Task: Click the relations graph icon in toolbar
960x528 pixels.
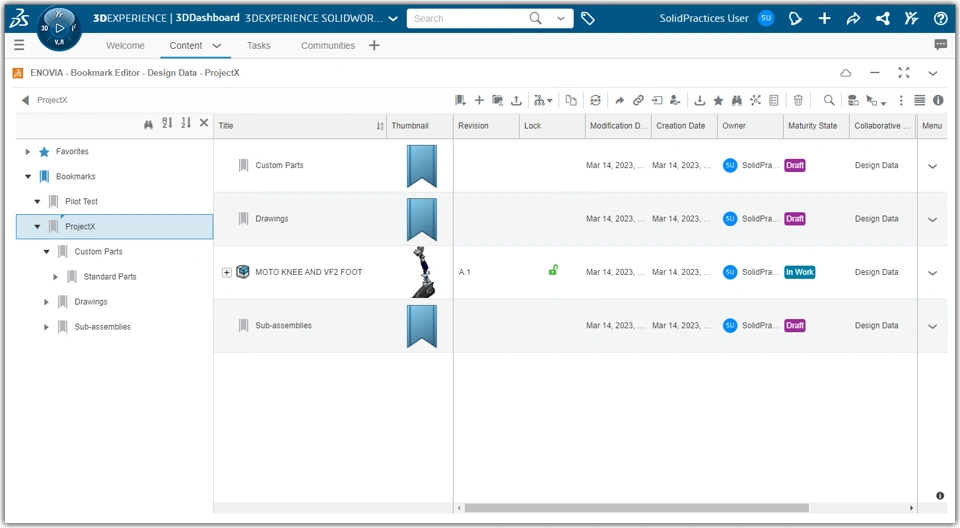Action: 756,100
